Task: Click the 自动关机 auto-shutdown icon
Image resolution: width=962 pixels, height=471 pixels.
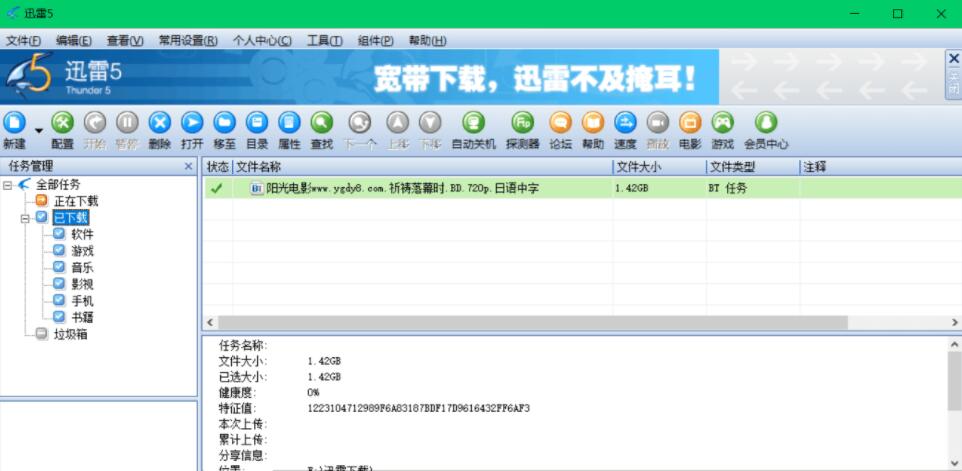Action: [x=473, y=123]
